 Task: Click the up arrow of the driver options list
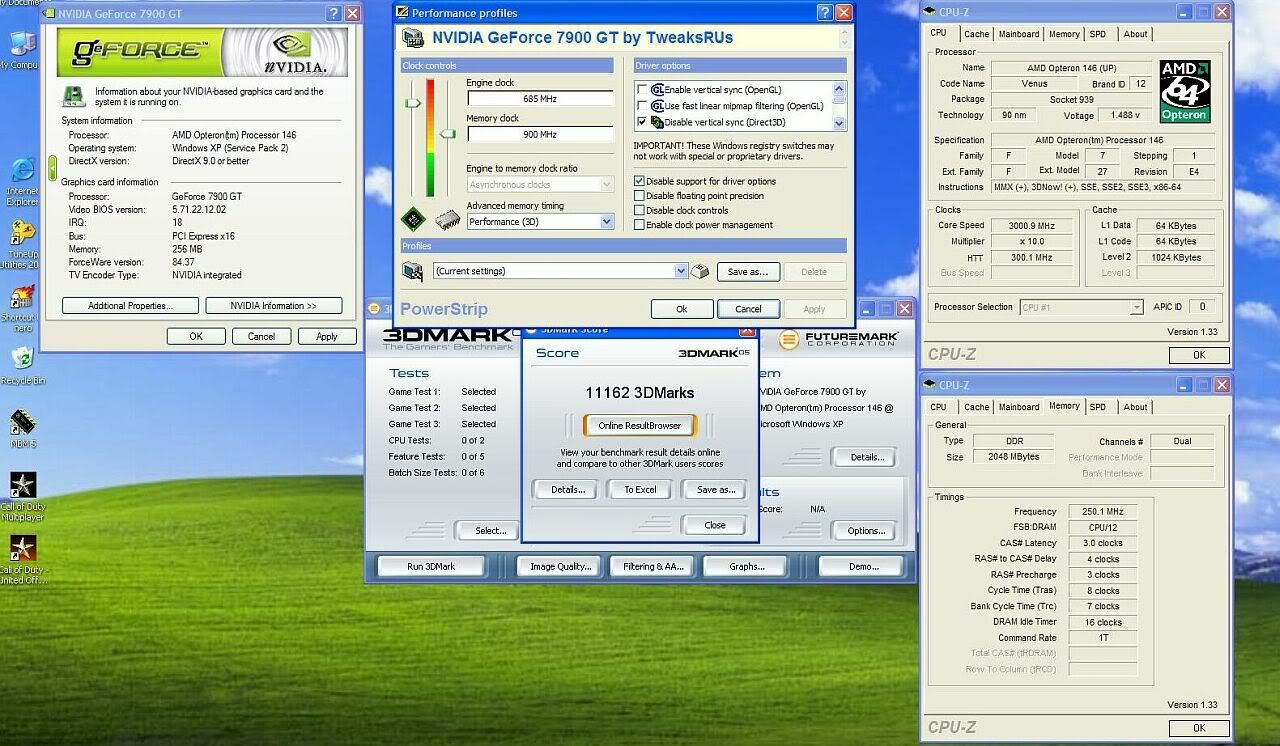pyautogui.click(x=839, y=90)
